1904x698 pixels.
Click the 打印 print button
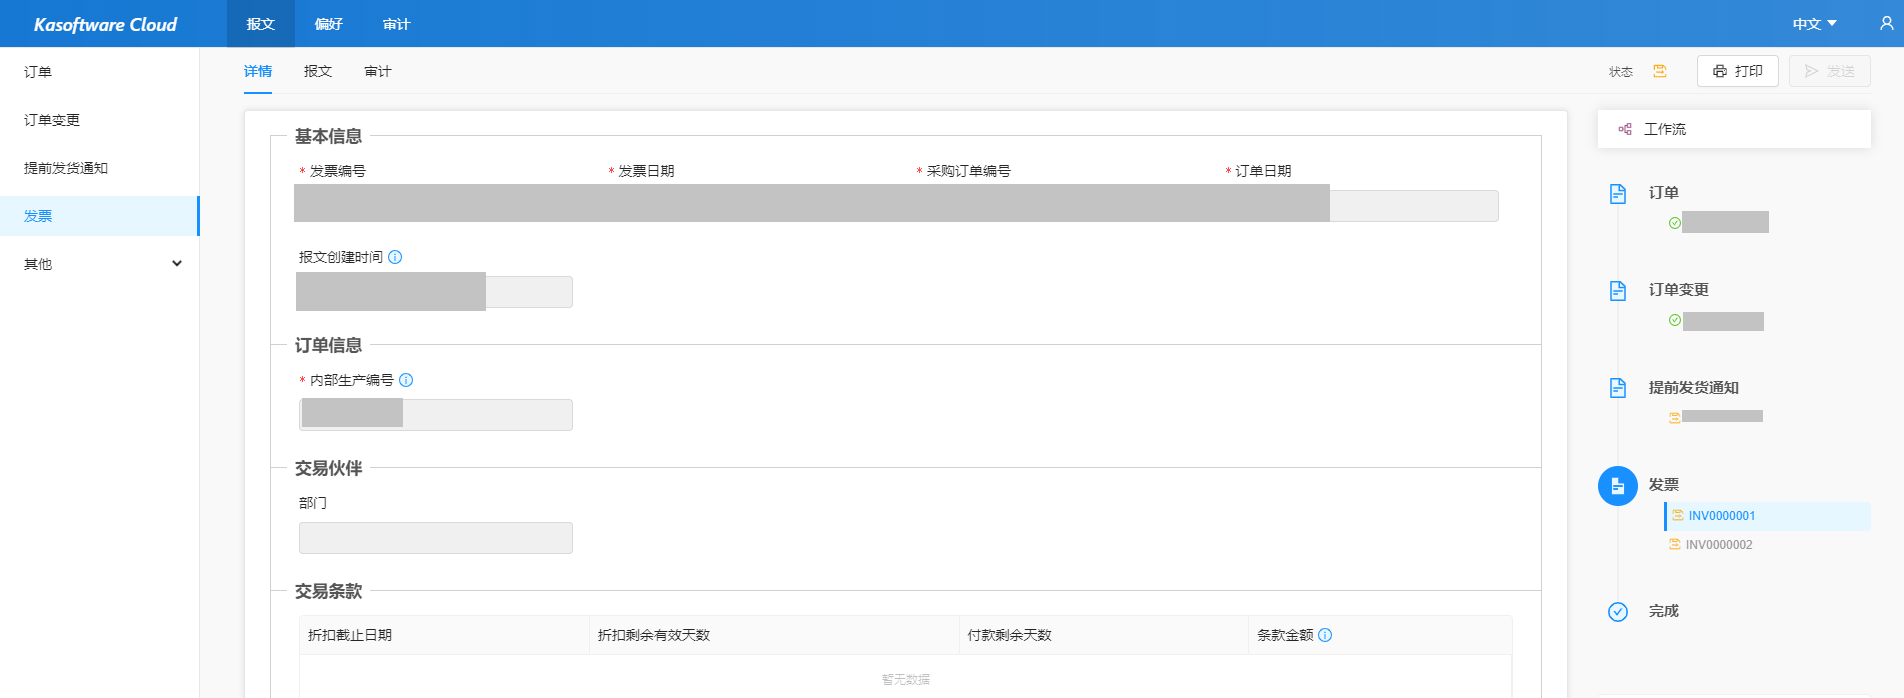point(1738,71)
